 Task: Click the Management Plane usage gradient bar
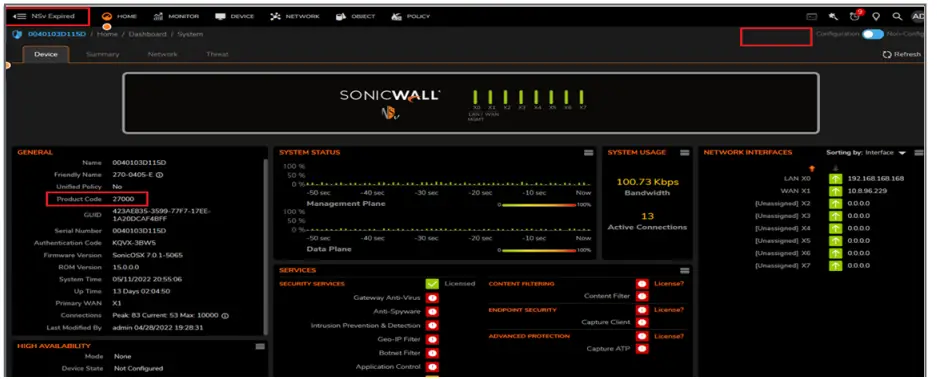539,204
